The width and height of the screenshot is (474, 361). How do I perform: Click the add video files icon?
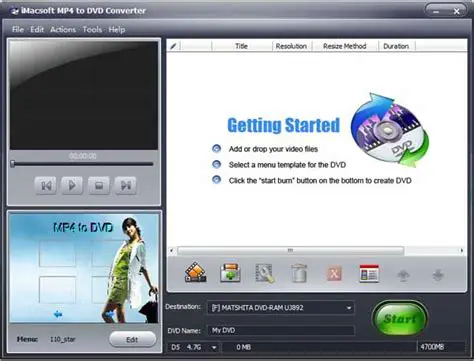196,273
